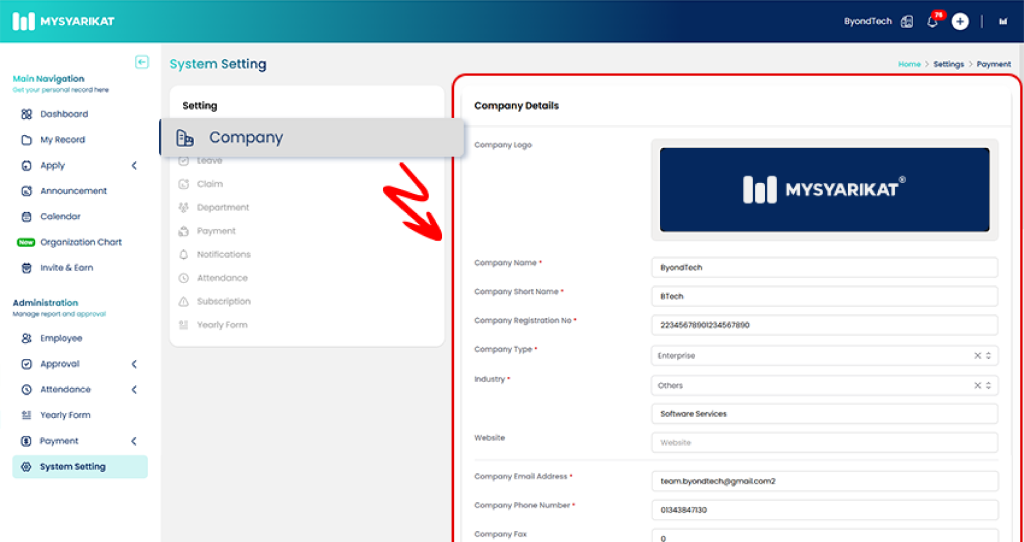Image resolution: width=1024 pixels, height=542 pixels.
Task: Click the Company Phone Number field
Action: coord(824,509)
